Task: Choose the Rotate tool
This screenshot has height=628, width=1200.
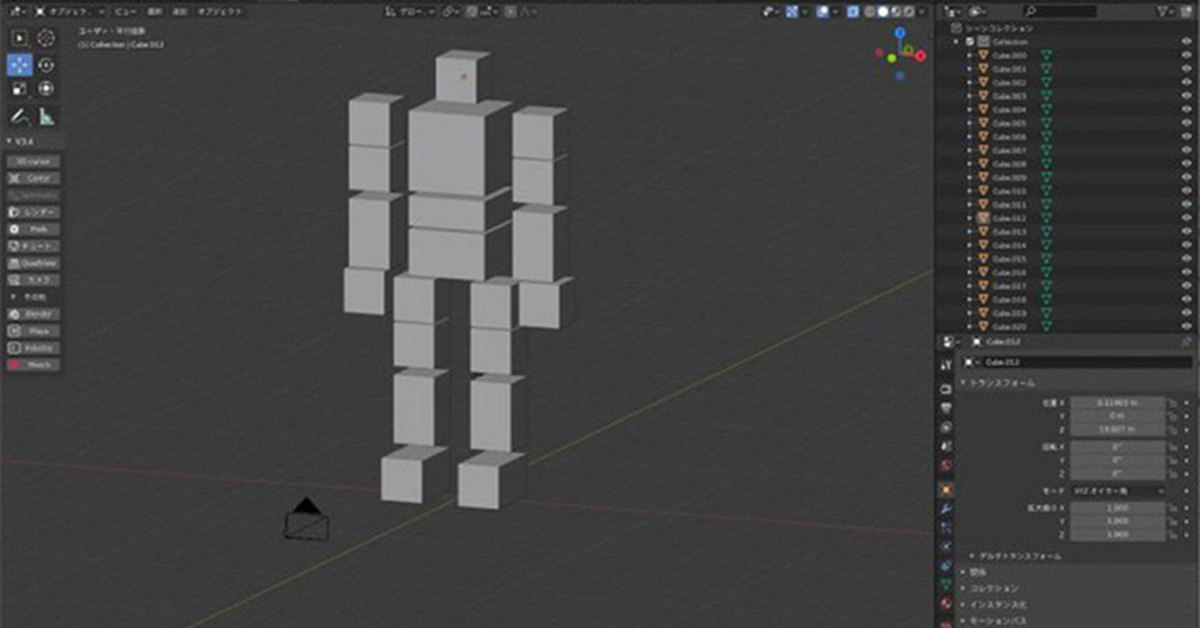Action: (x=47, y=65)
